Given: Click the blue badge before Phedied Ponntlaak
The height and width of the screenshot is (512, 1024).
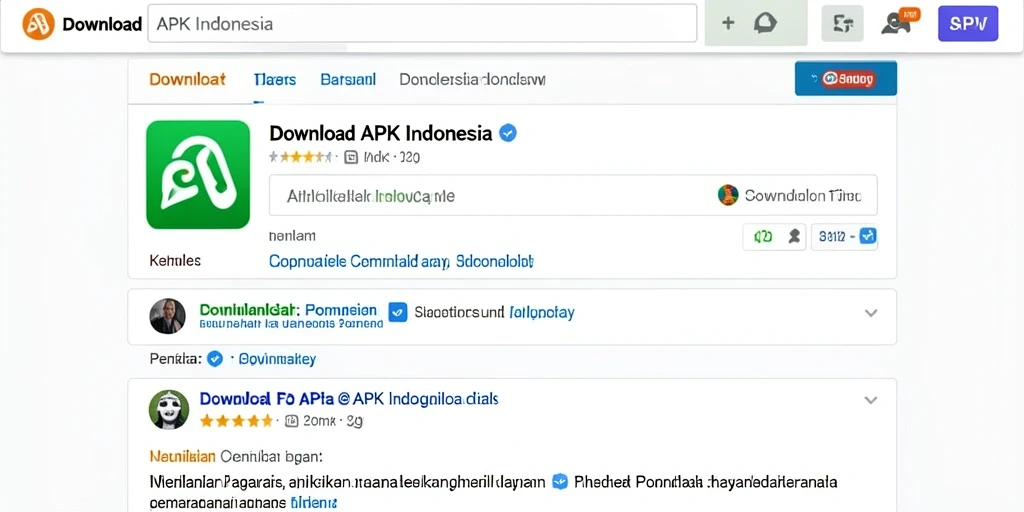Looking at the screenshot, I should 560,482.
